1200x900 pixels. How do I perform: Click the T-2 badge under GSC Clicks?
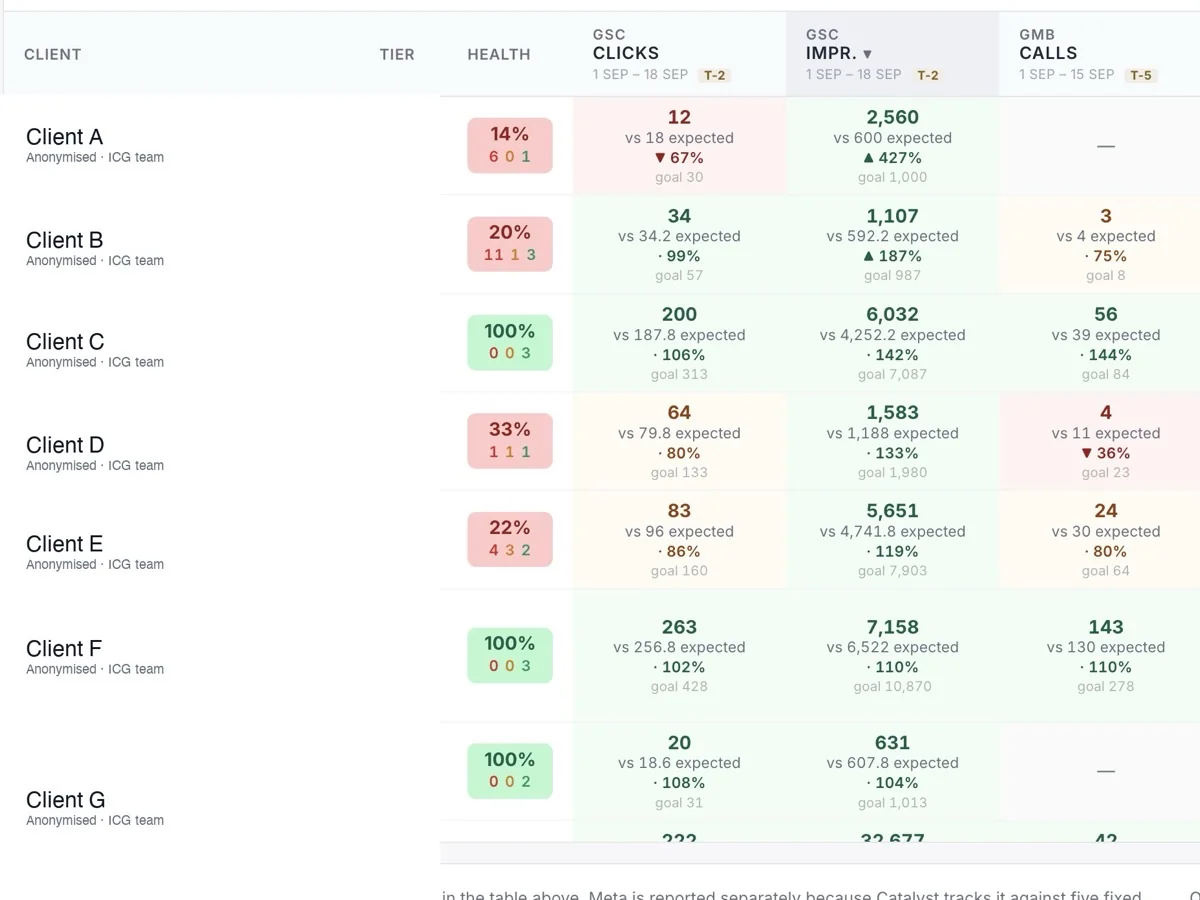pyautogui.click(x=714, y=75)
